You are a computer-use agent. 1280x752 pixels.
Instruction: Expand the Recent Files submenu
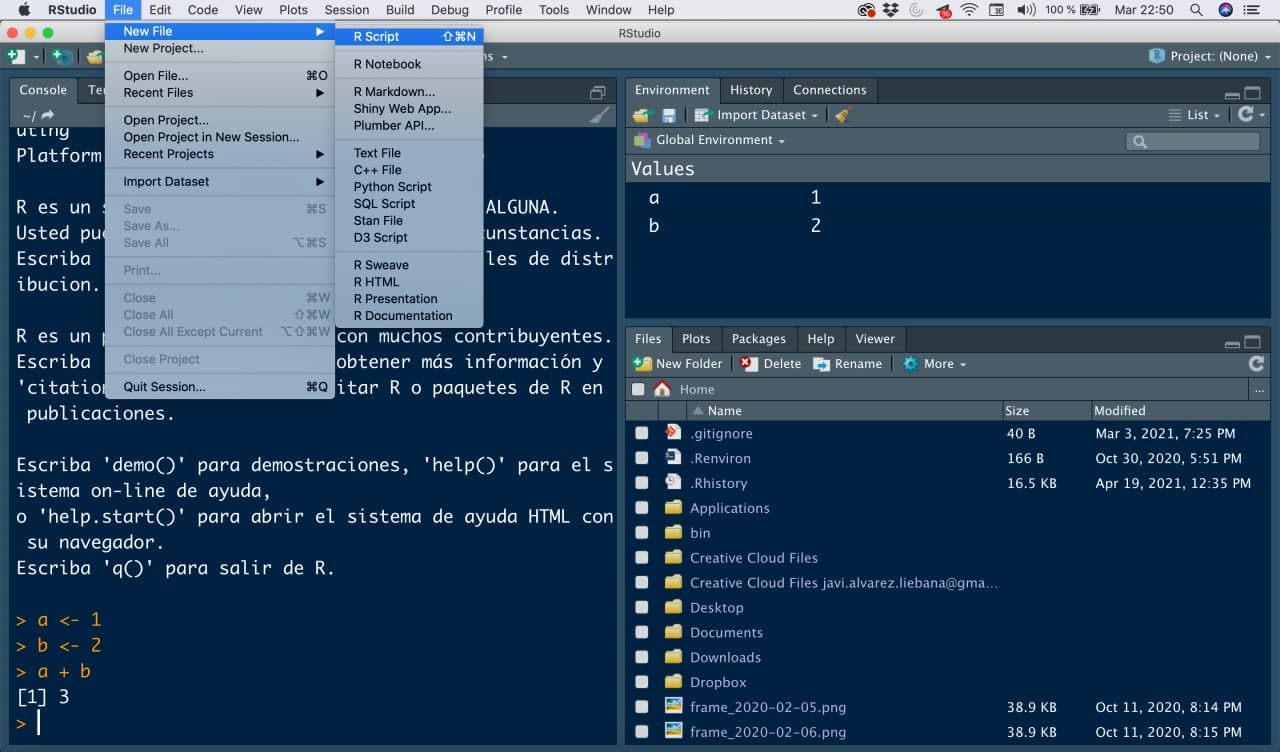coord(220,93)
